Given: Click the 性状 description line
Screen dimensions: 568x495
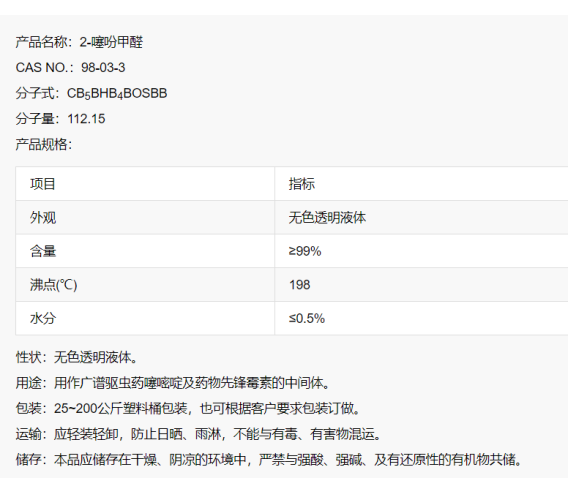Looking at the screenshot, I should (77, 357).
